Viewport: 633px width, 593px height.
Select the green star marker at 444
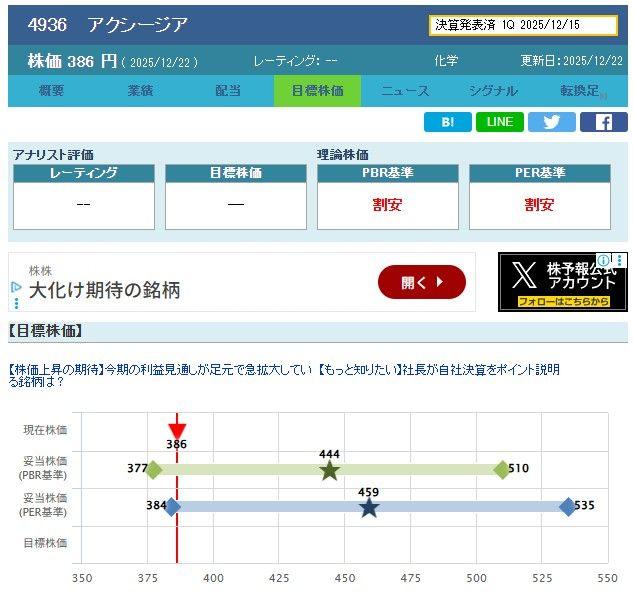point(329,470)
